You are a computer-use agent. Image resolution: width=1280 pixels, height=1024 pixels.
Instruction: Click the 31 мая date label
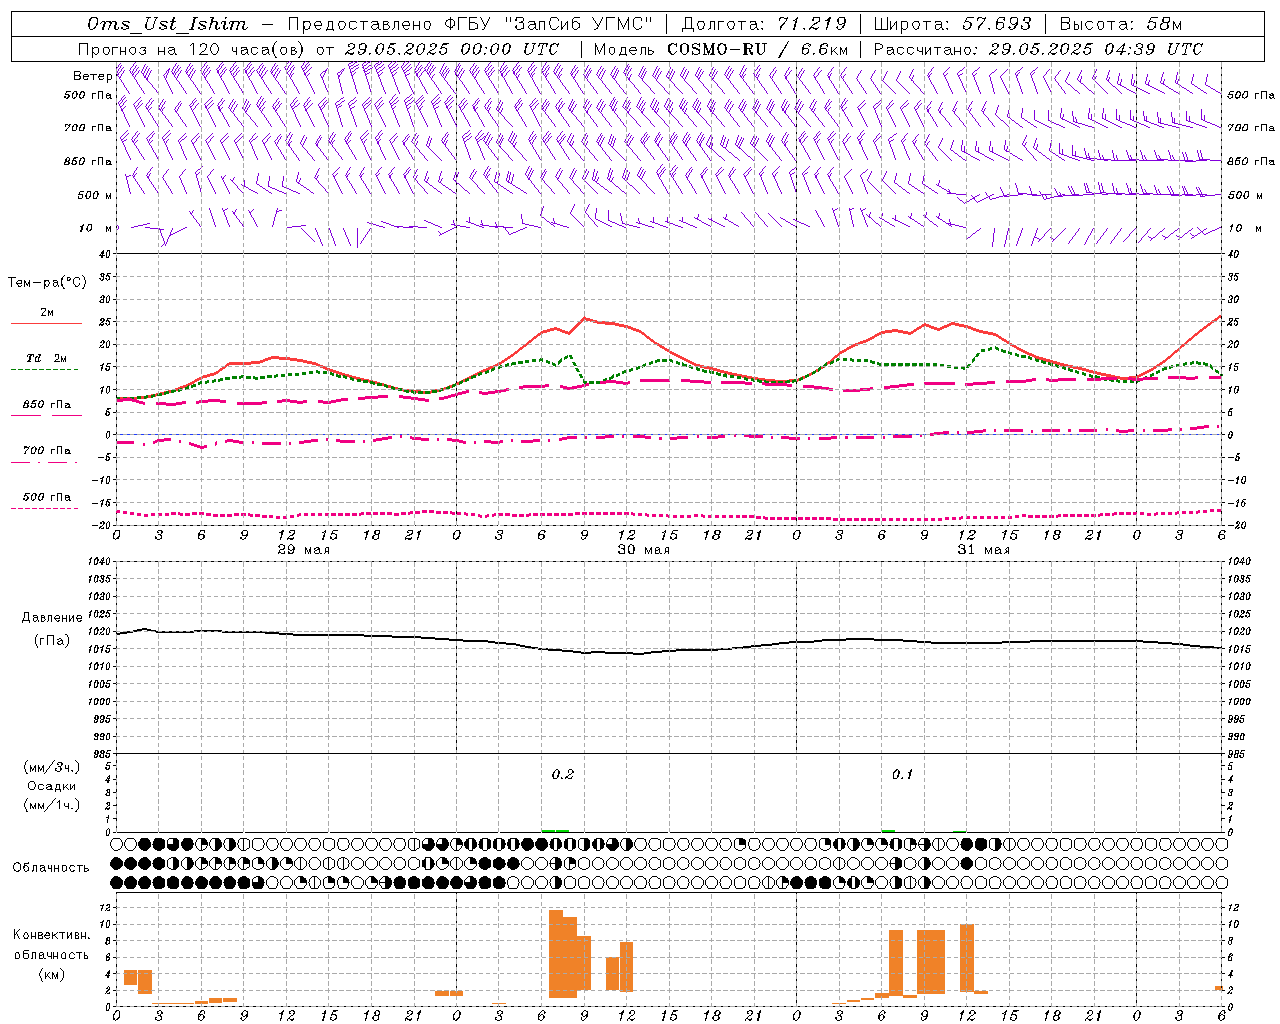[983, 550]
